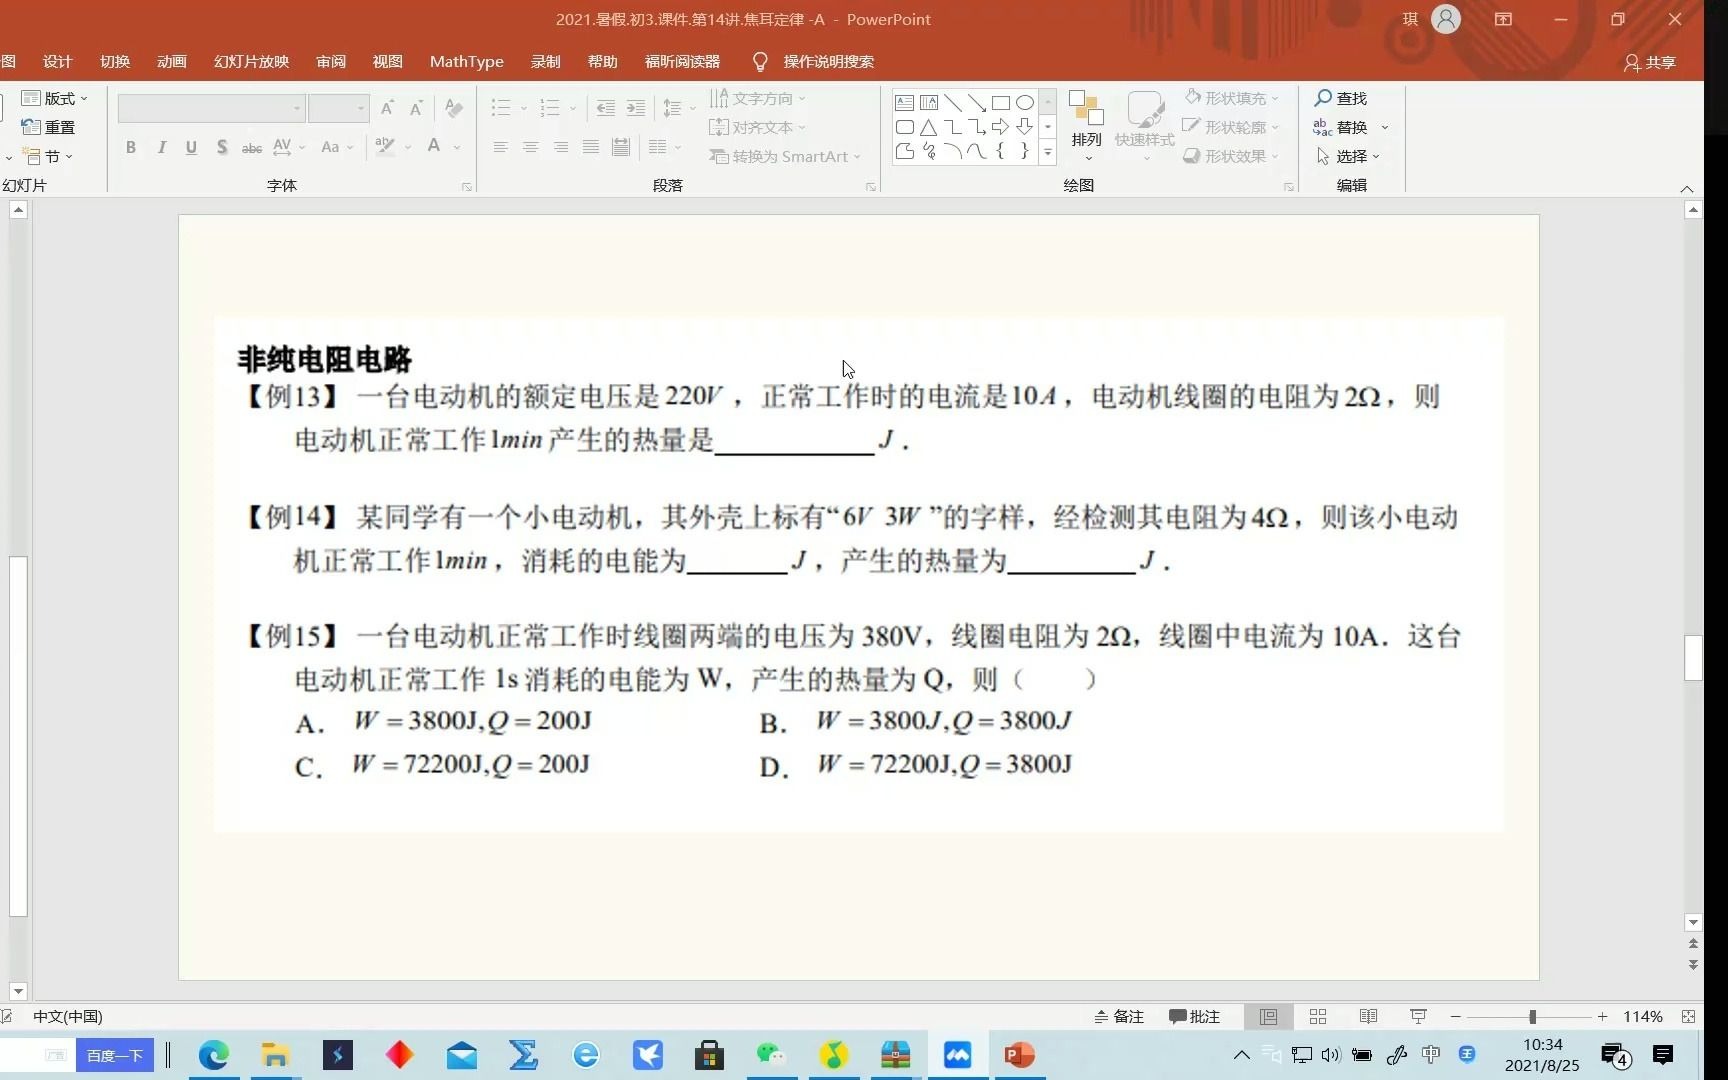Open 排列 arrange menu
This screenshot has width=1728, height=1080.
coord(1087,126)
